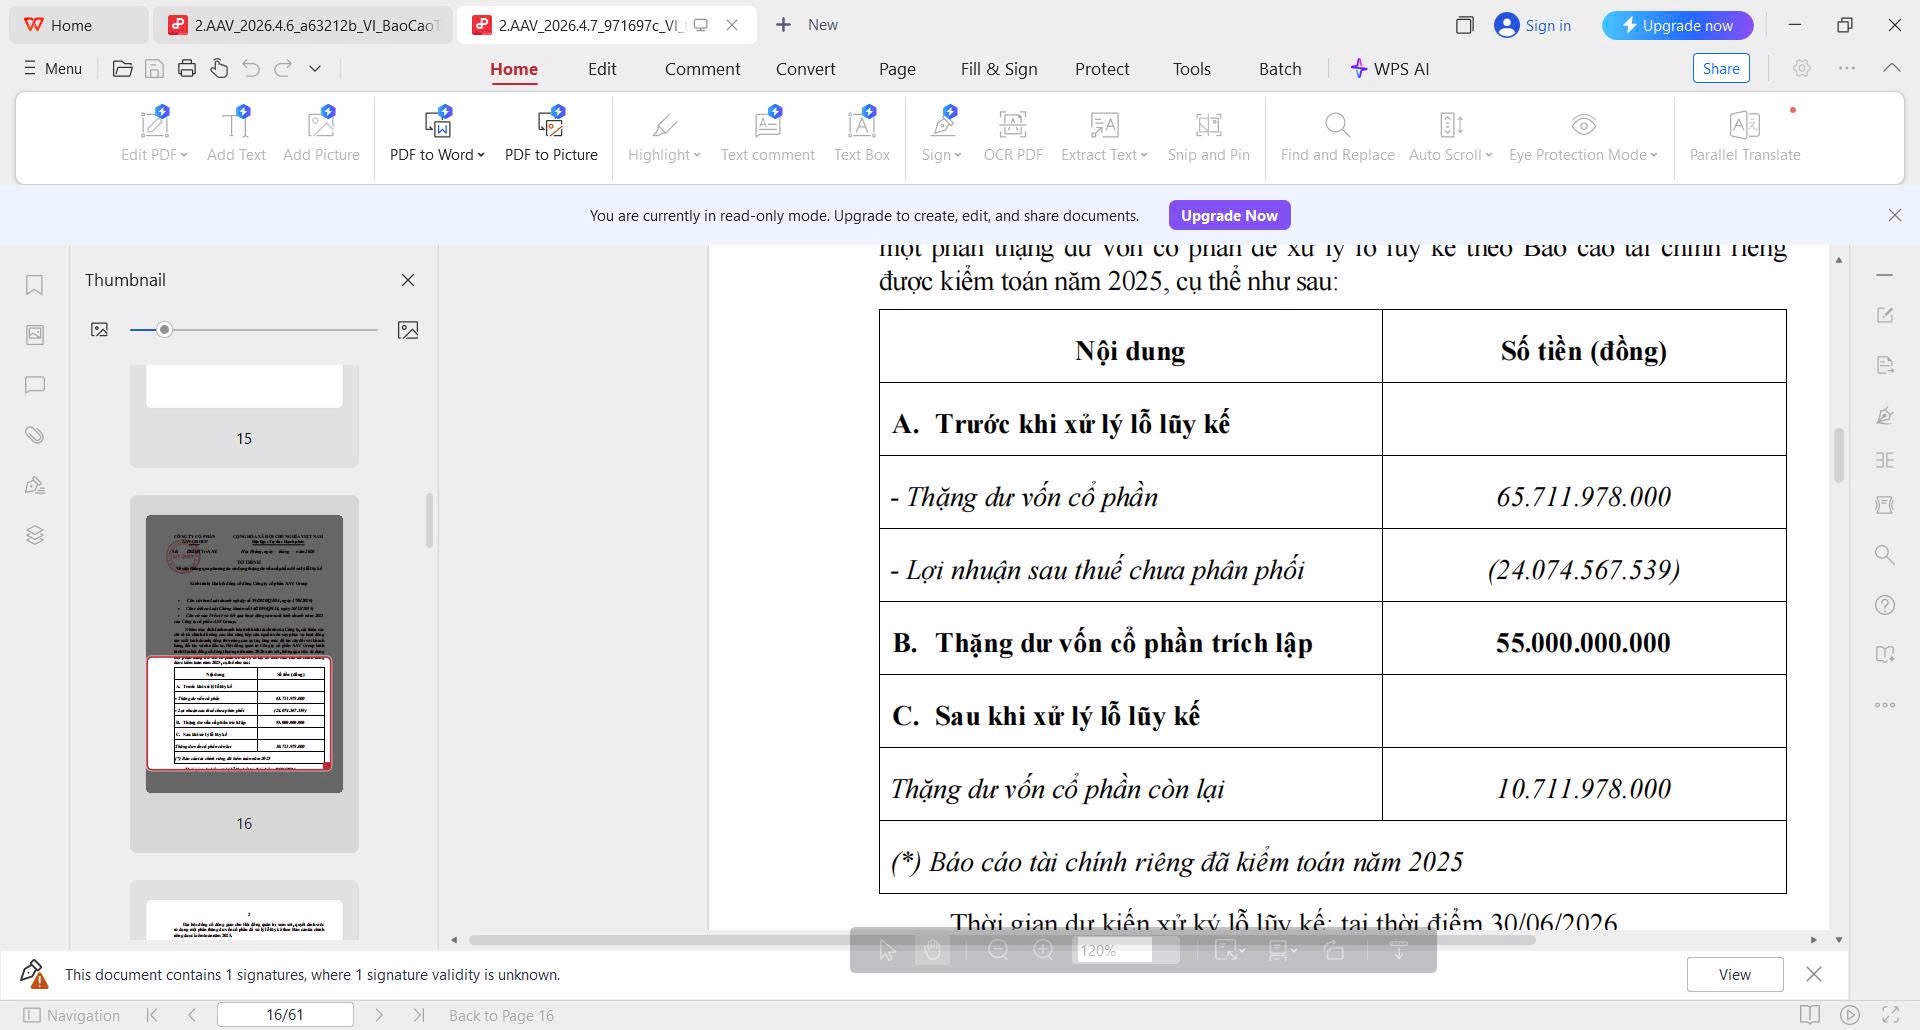Toggle the Navigation pane in status bar
1920x1030 pixels.
pos(71,1015)
